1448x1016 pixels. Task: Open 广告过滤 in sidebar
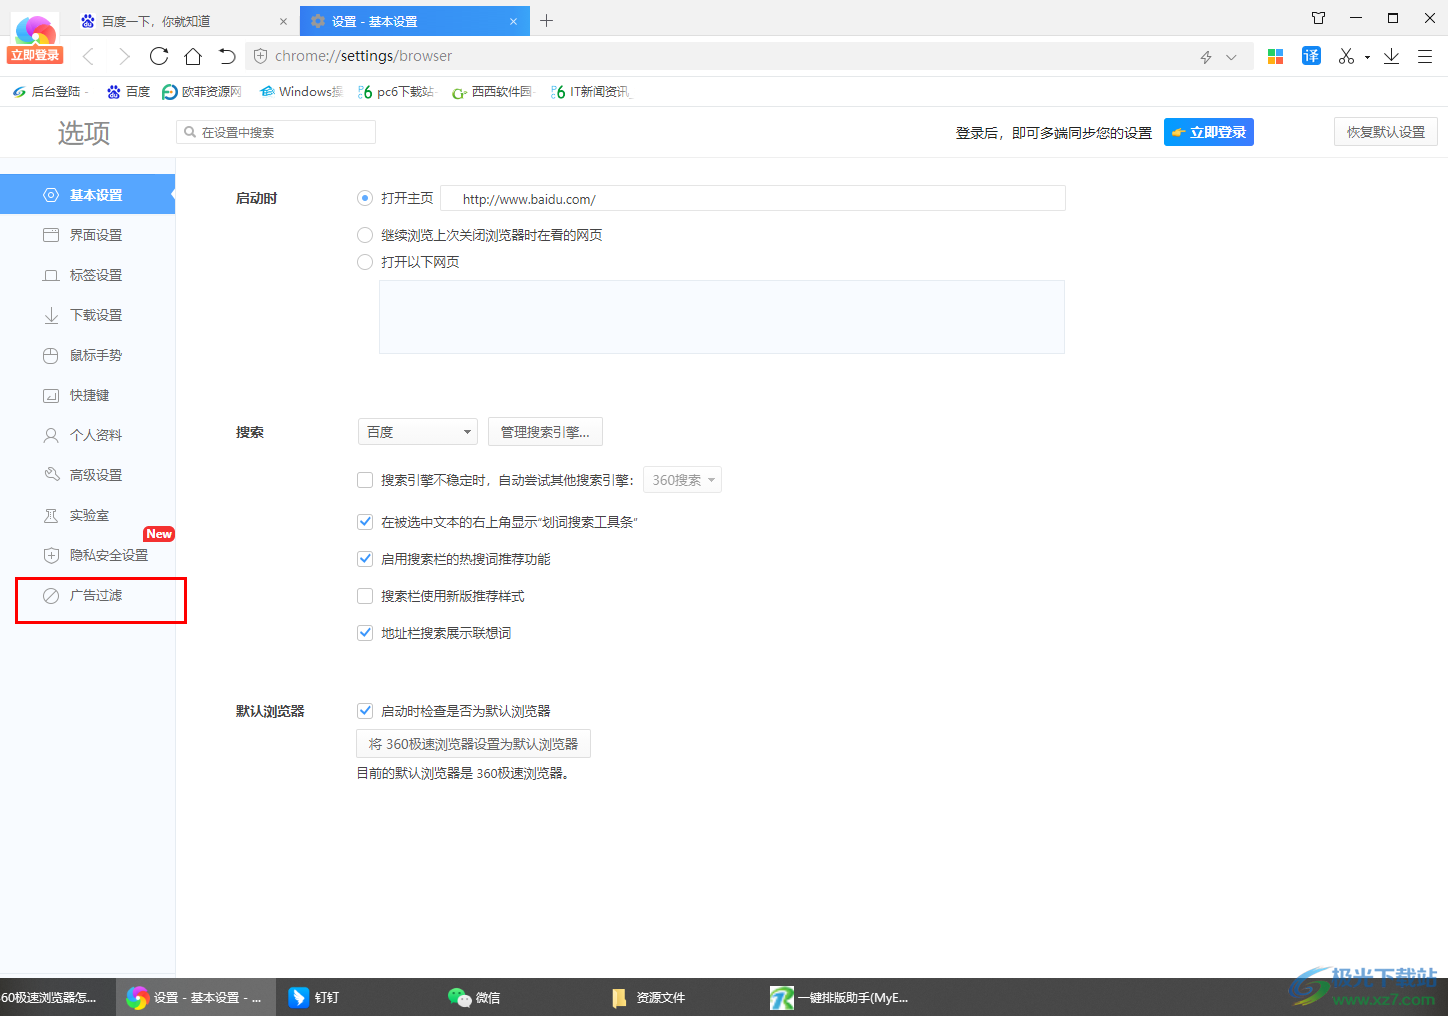[87, 595]
